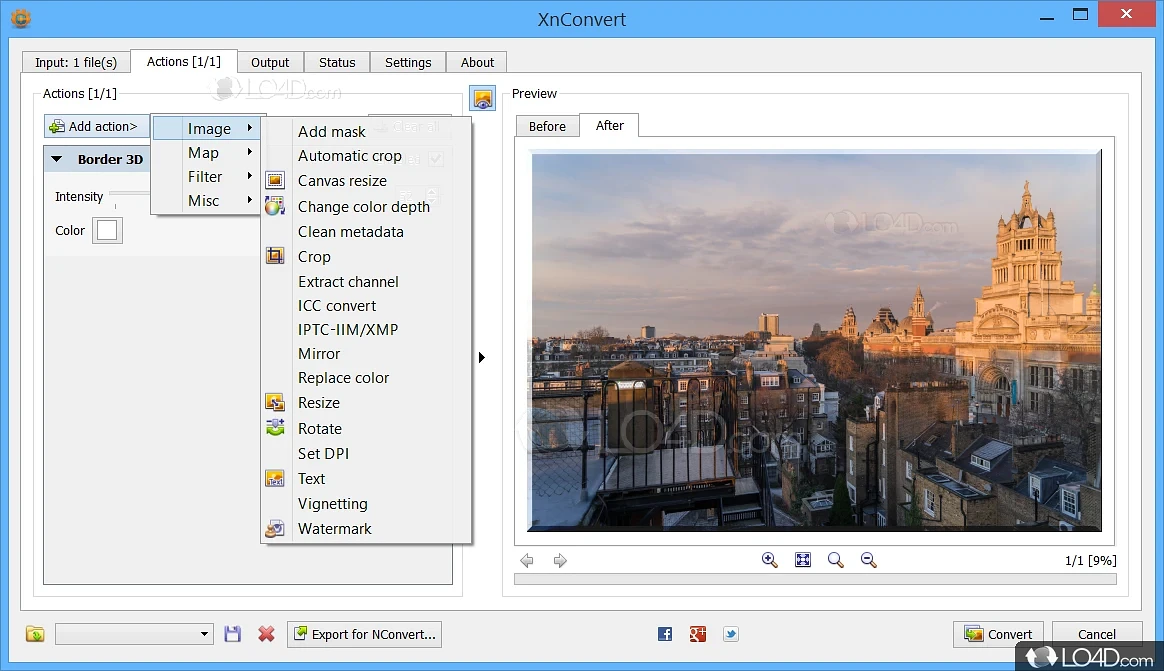
Task: Open the Border 3D Color swatch
Action: [107, 230]
